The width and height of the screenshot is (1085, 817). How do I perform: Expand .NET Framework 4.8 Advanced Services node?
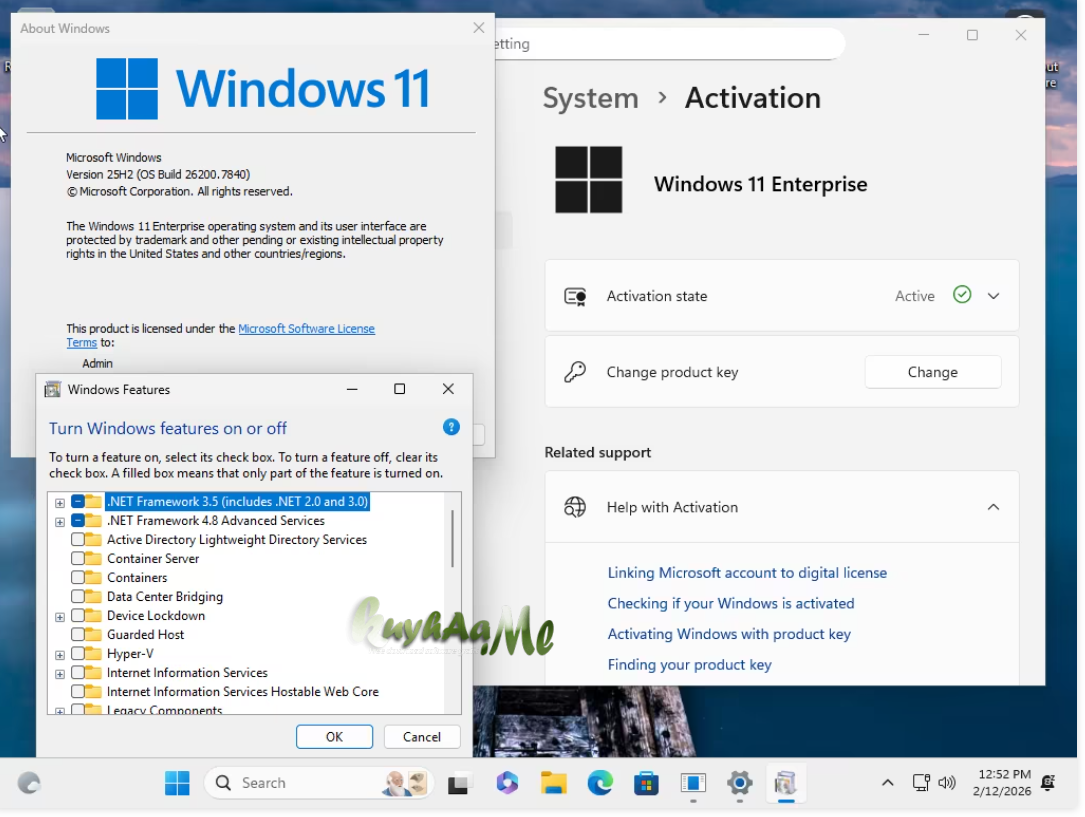(60, 522)
